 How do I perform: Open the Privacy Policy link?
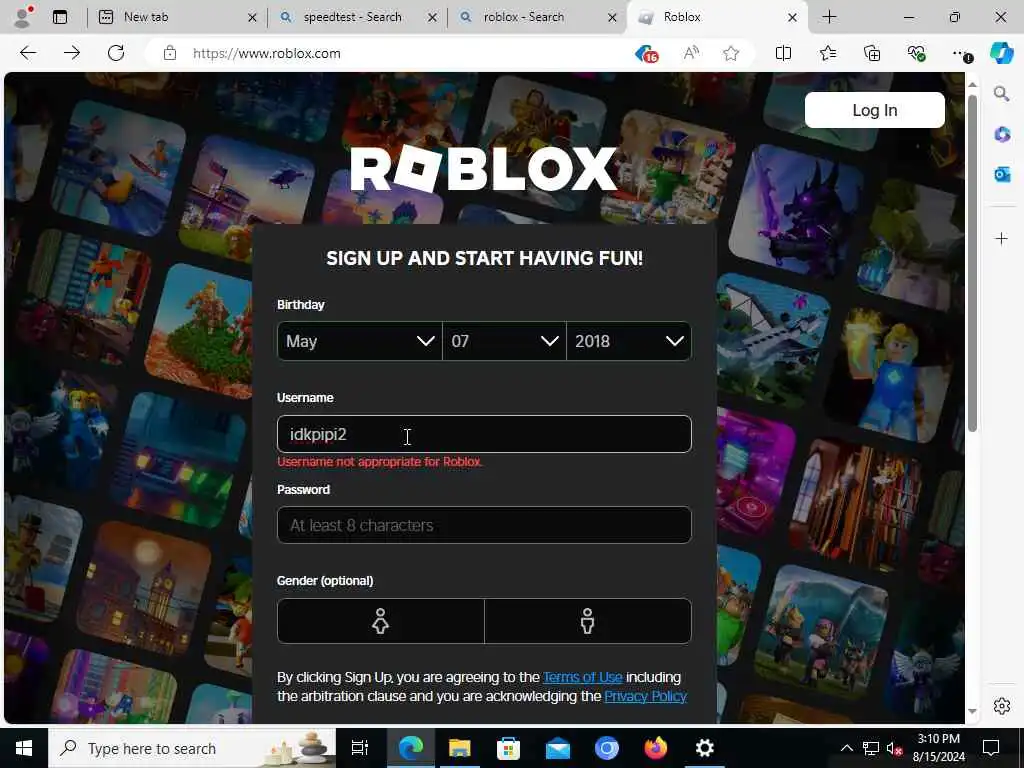pyautogui.click(x=645, y=697)
